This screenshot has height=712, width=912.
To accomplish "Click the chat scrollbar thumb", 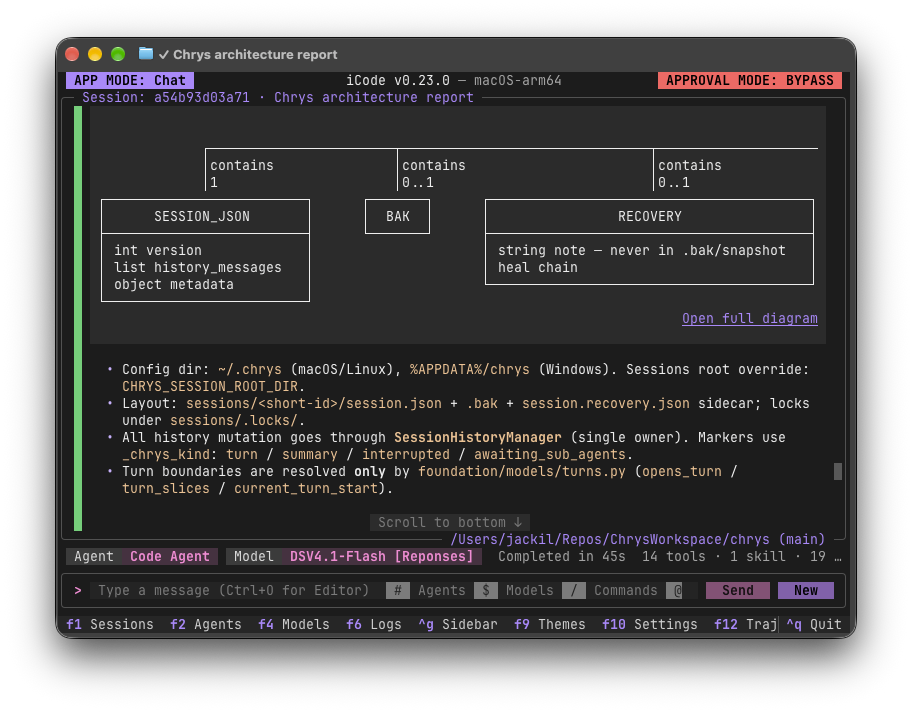I will pos(838,471).
